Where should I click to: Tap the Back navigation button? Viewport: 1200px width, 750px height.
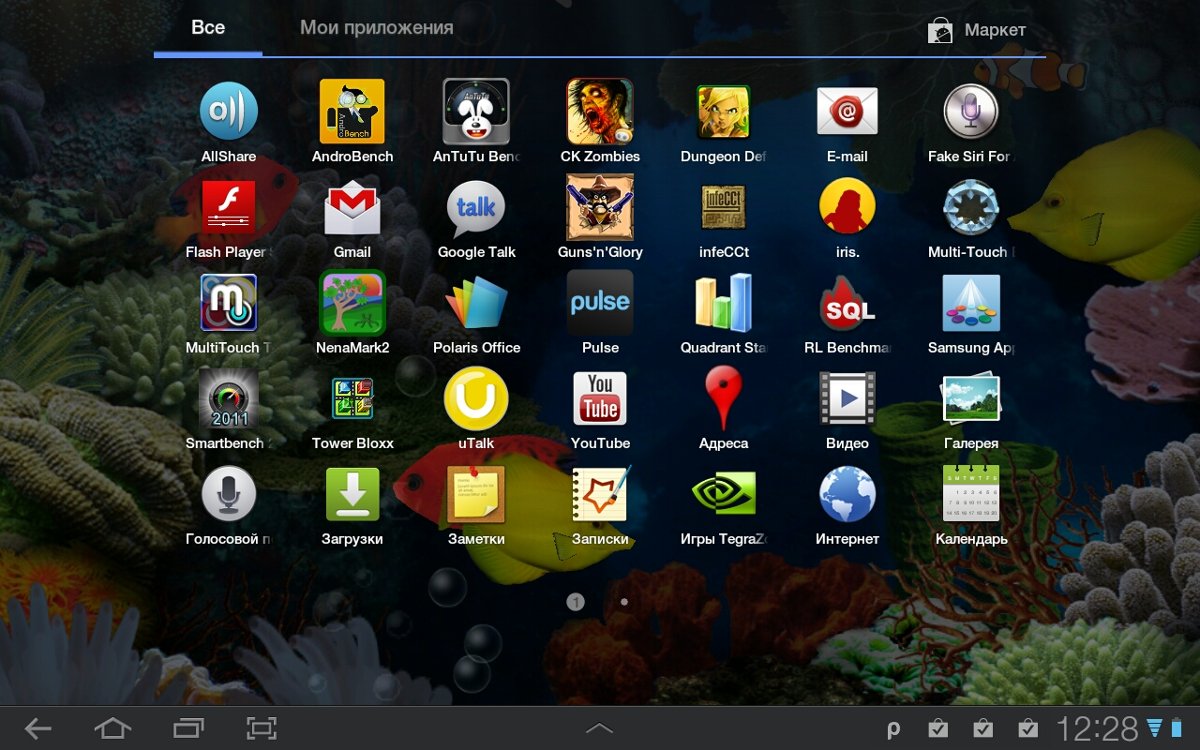tap(38, 729)
